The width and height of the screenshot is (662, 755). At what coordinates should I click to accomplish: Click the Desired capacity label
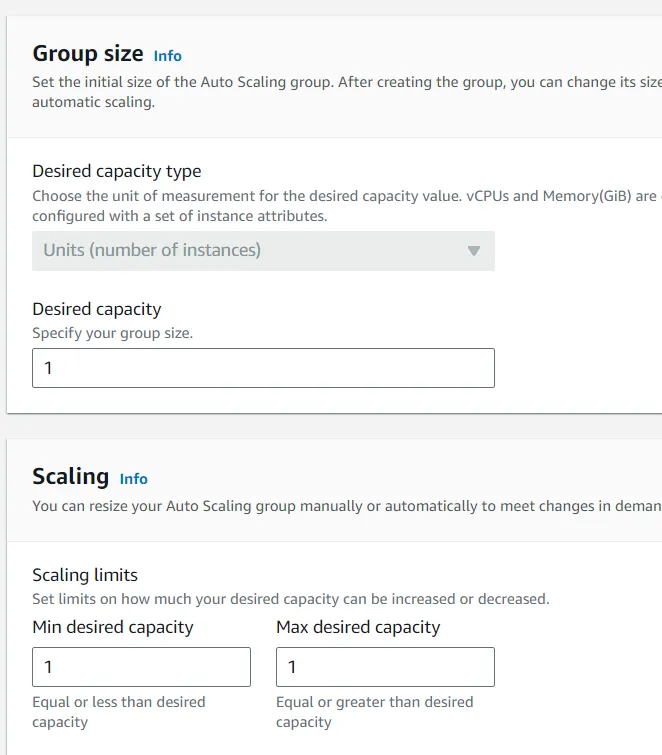click(x=97, y=309)
